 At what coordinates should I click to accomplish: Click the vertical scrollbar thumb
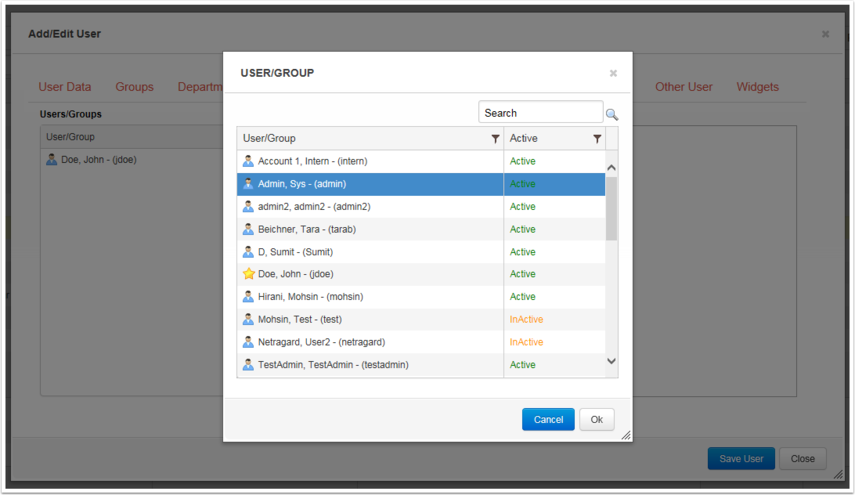coord(611,209)
